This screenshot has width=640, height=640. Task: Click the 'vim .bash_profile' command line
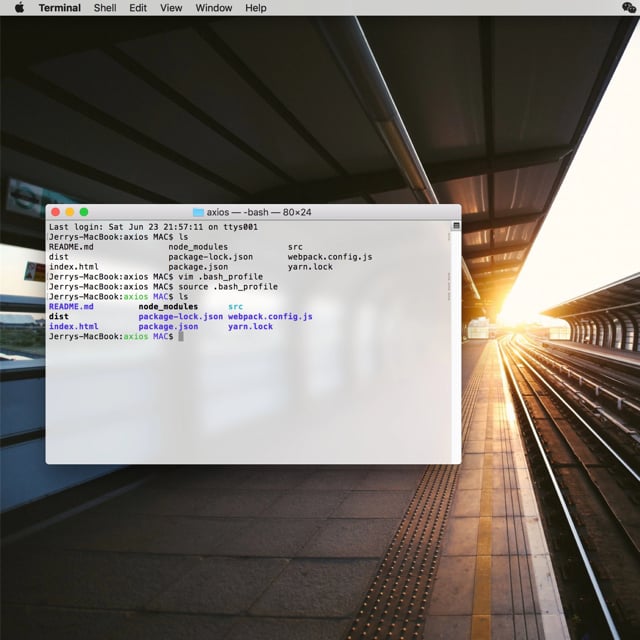[156, 277]
